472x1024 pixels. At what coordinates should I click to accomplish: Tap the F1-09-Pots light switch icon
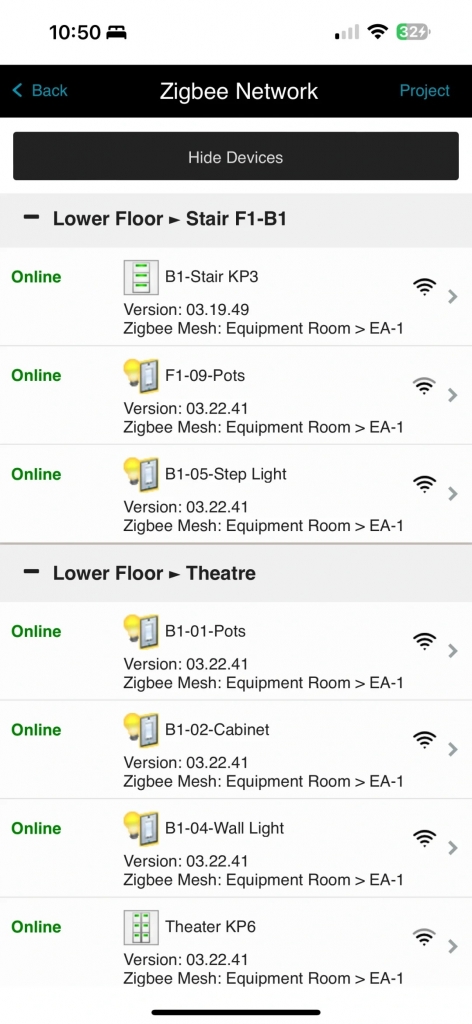point(141,376)
